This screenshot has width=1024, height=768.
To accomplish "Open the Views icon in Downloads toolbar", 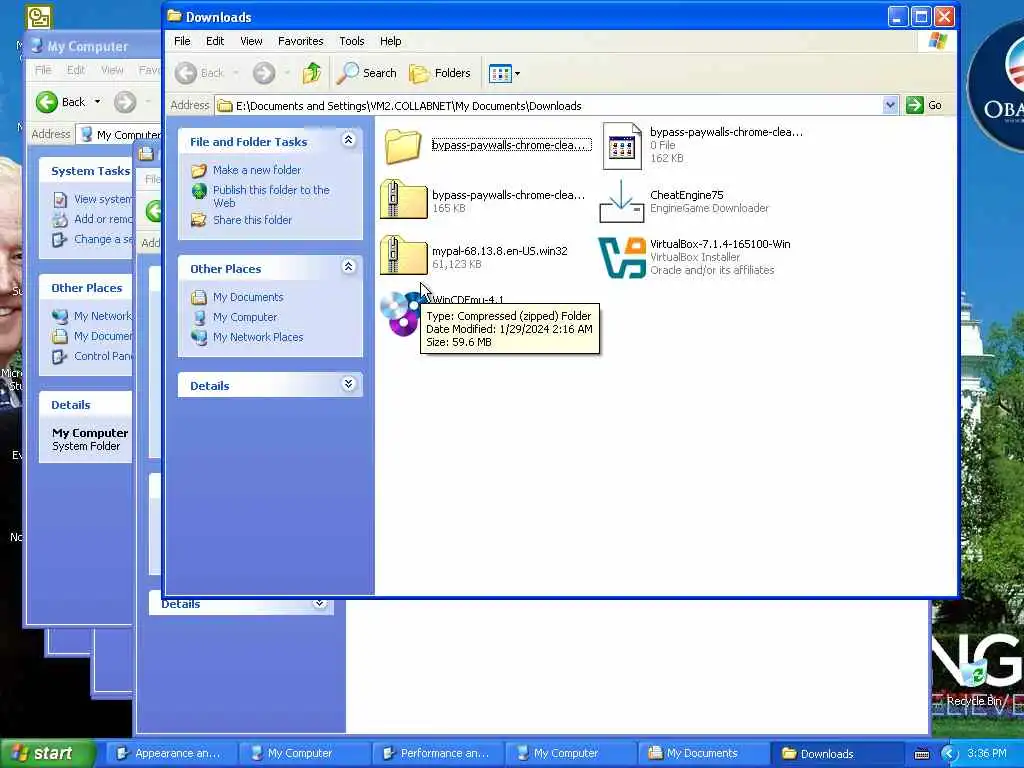I will pyautogui.click(x=500, y=74).
